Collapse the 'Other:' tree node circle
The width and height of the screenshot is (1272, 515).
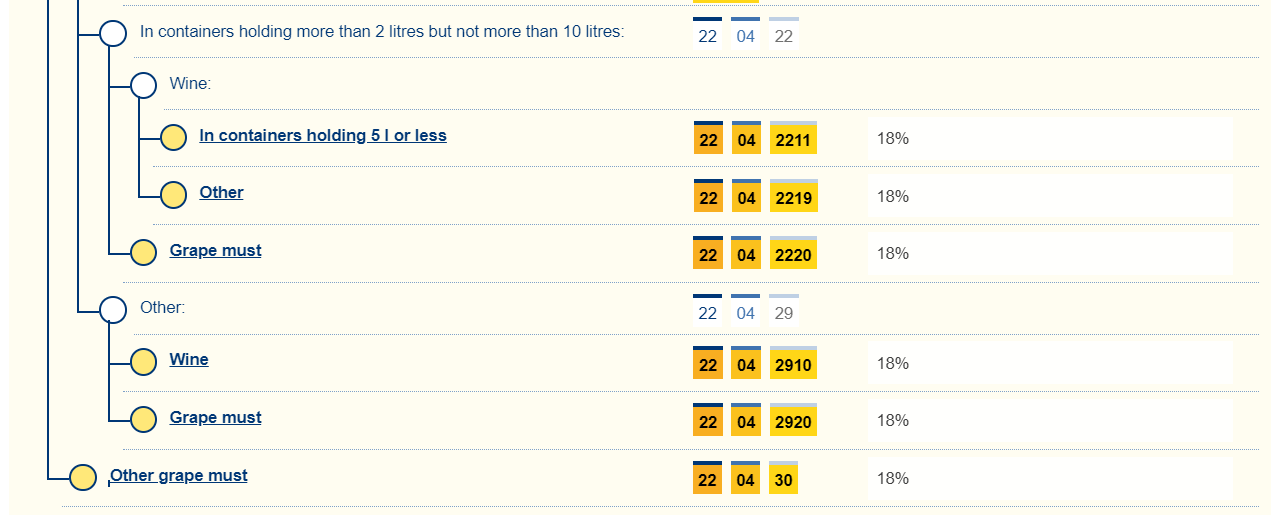click(x=114, y=310)
